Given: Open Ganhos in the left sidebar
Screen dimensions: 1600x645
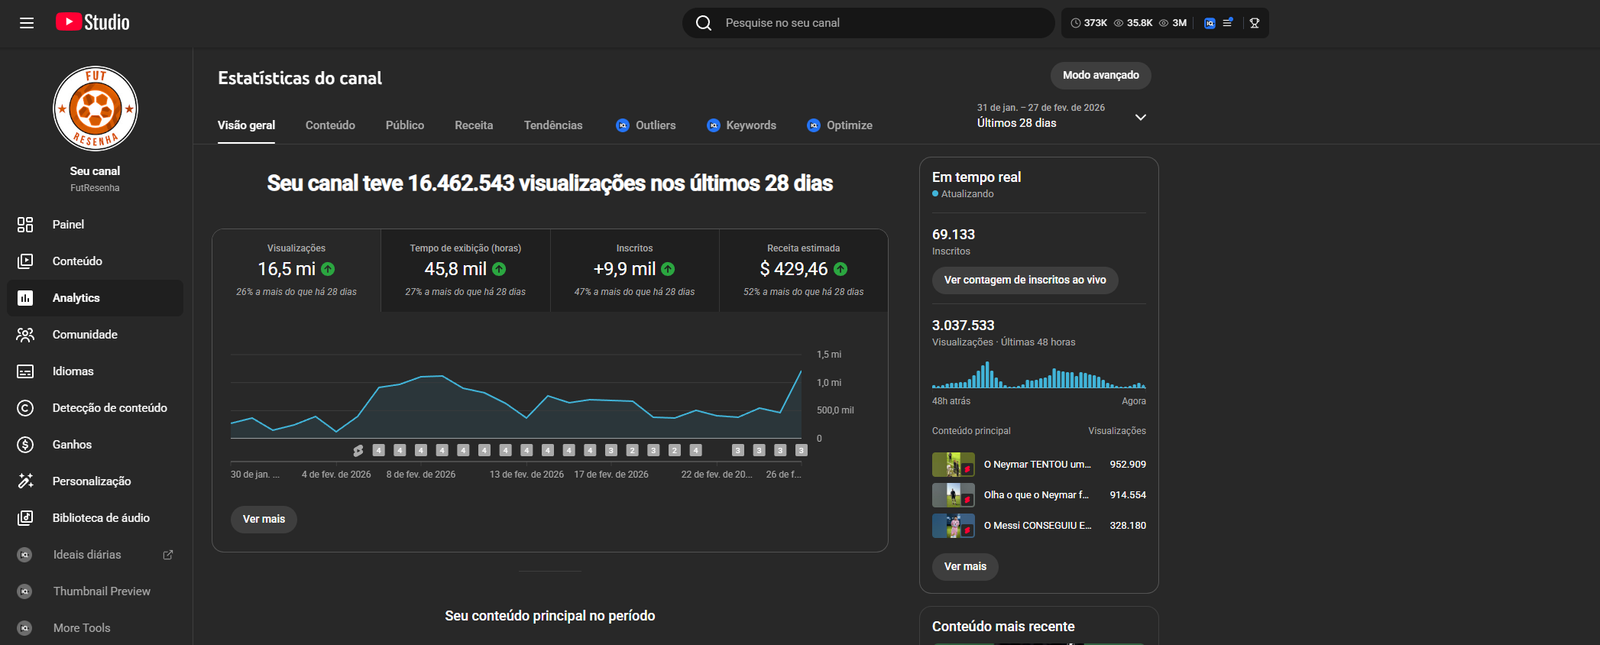Looking at the screenshot, I should [x=71, y=445].
